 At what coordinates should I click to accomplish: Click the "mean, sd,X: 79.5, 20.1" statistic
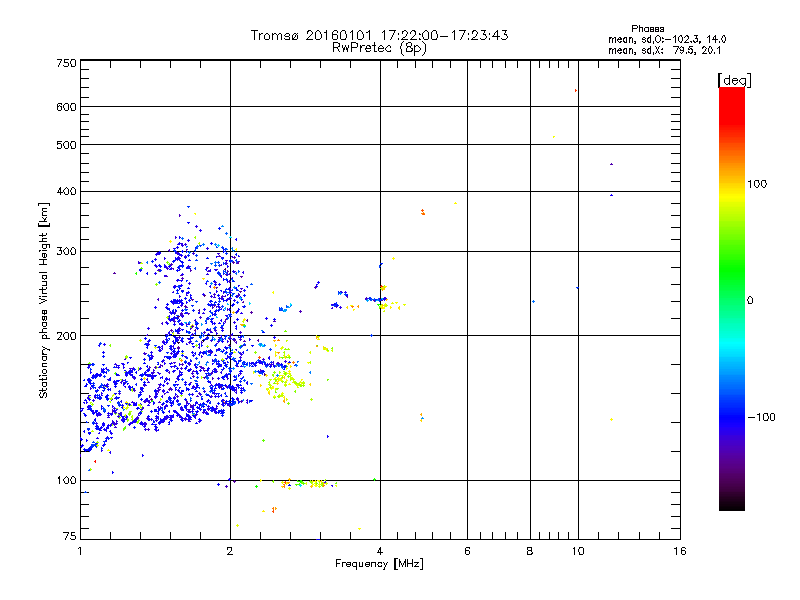(x=664, y=50)
